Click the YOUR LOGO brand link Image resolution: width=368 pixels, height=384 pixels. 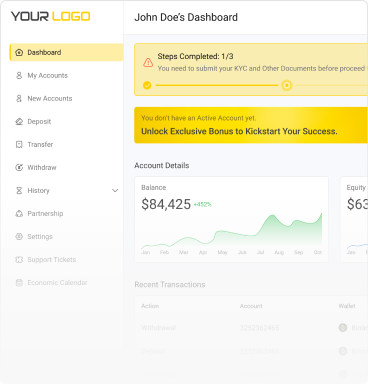[x=51, y=16]
